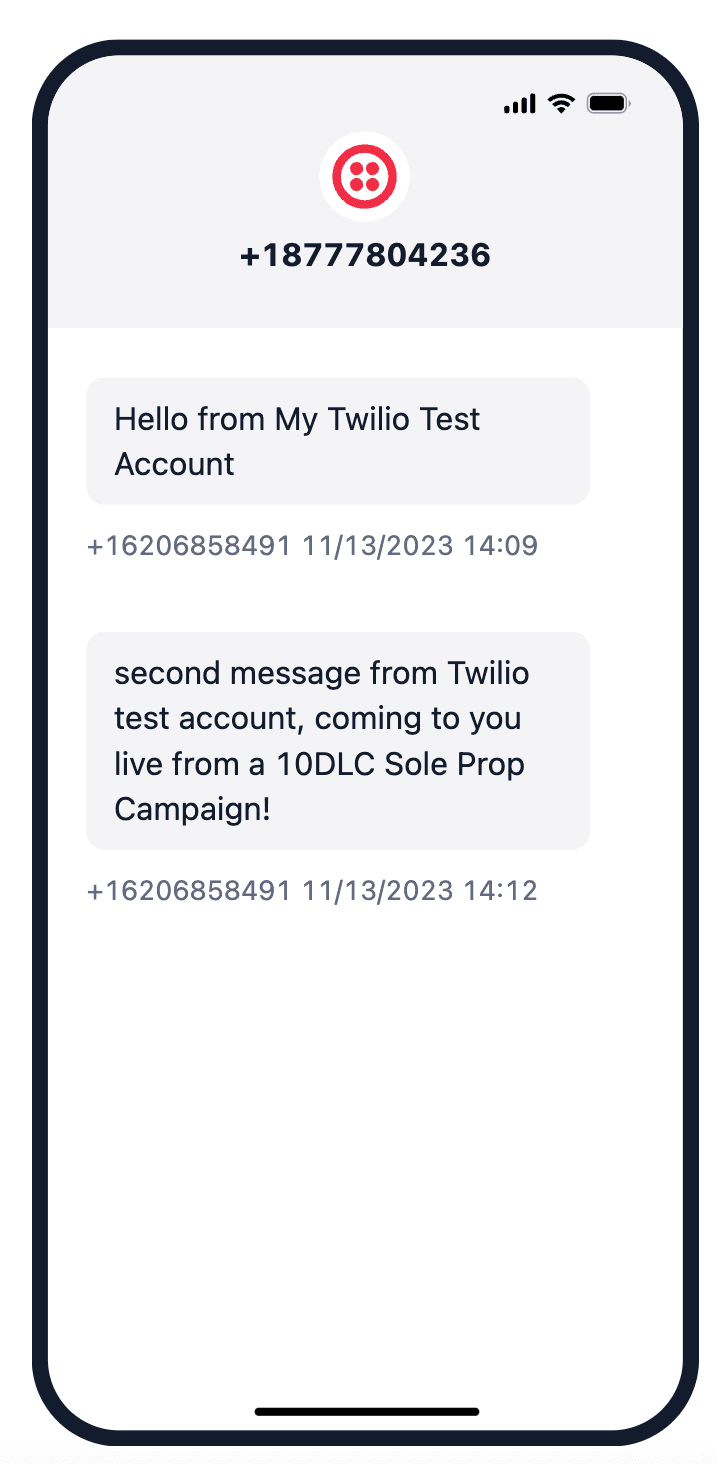
Task: Expand message metadata under second bubble
Action: 311,890
